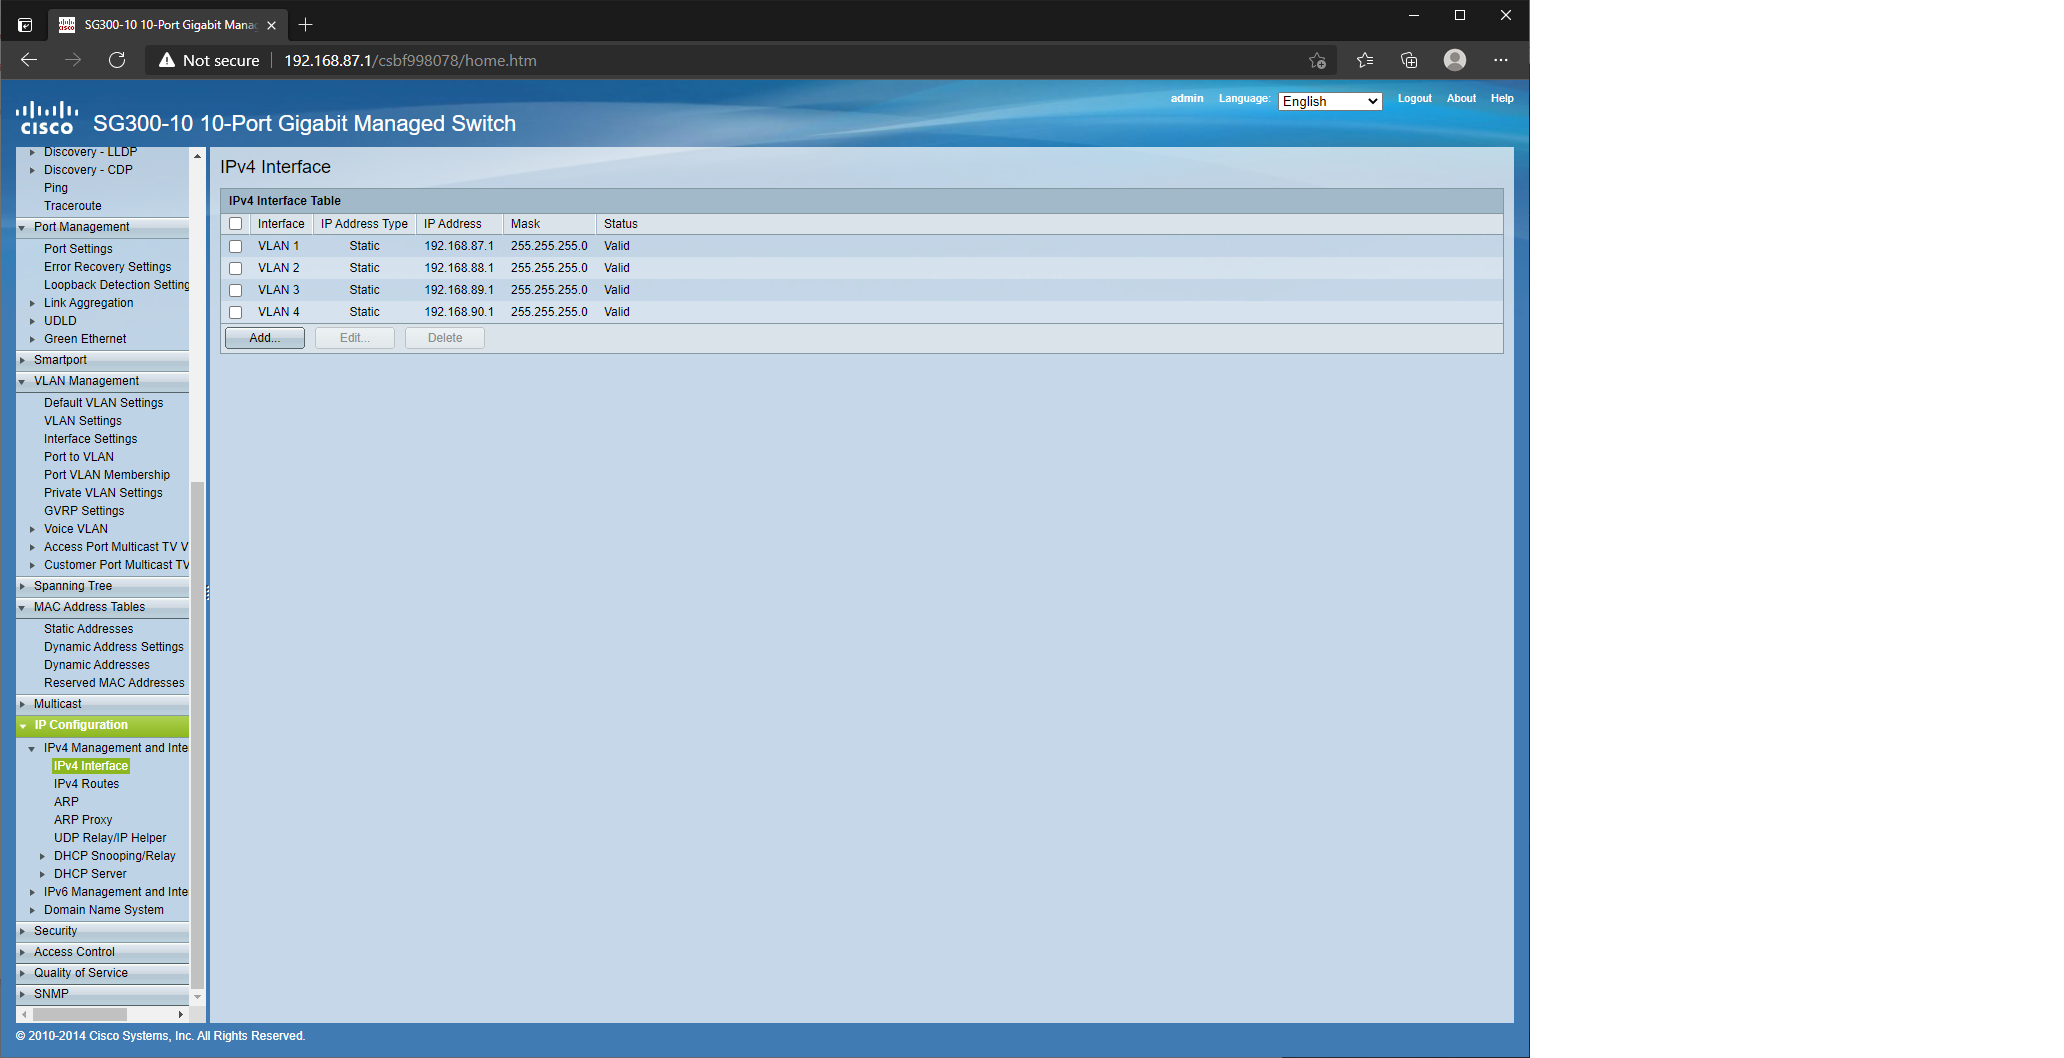Select all rows in IPv4 Interface Table
This screenshot has width=2064, height=1058.
click(x=235, y=223)
